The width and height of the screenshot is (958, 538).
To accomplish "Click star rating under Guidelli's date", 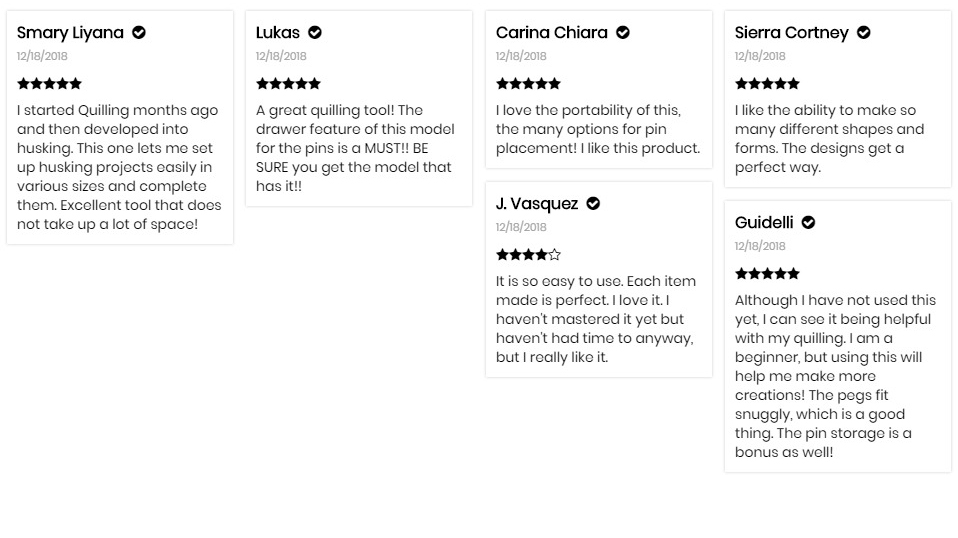I will coord(767,274).
